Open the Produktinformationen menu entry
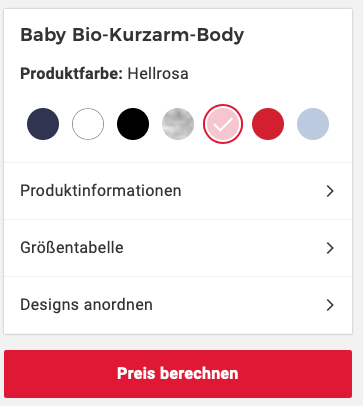This screenshot has height=406, width=363. coord(178,191)
